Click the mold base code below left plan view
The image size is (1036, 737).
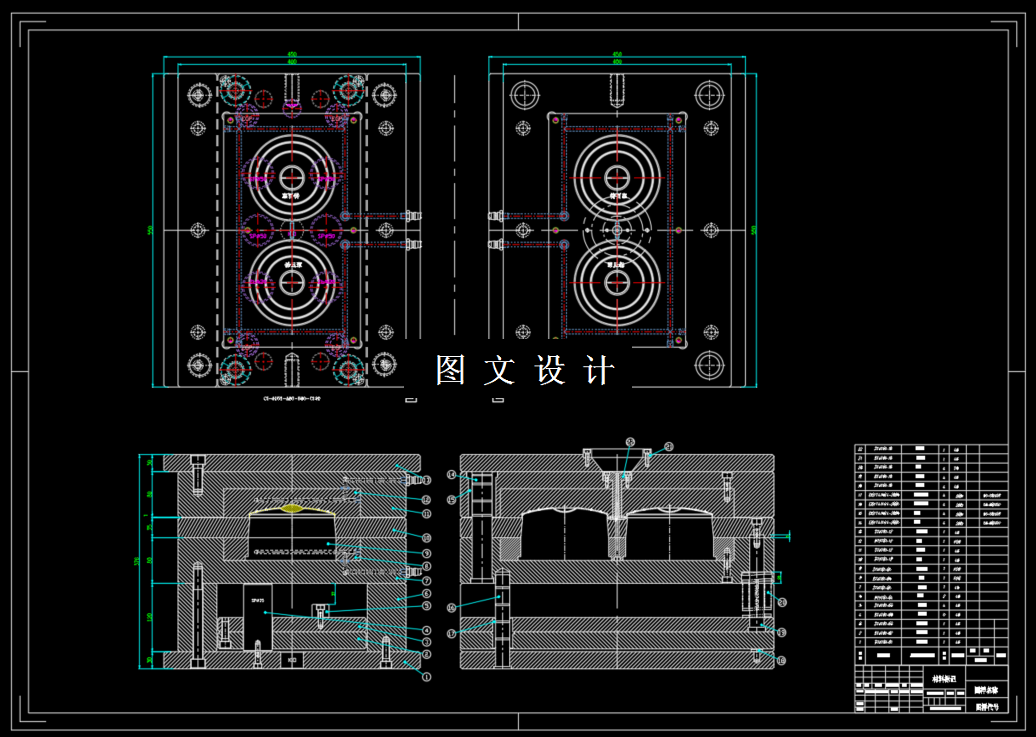click(x=292, y=399)
